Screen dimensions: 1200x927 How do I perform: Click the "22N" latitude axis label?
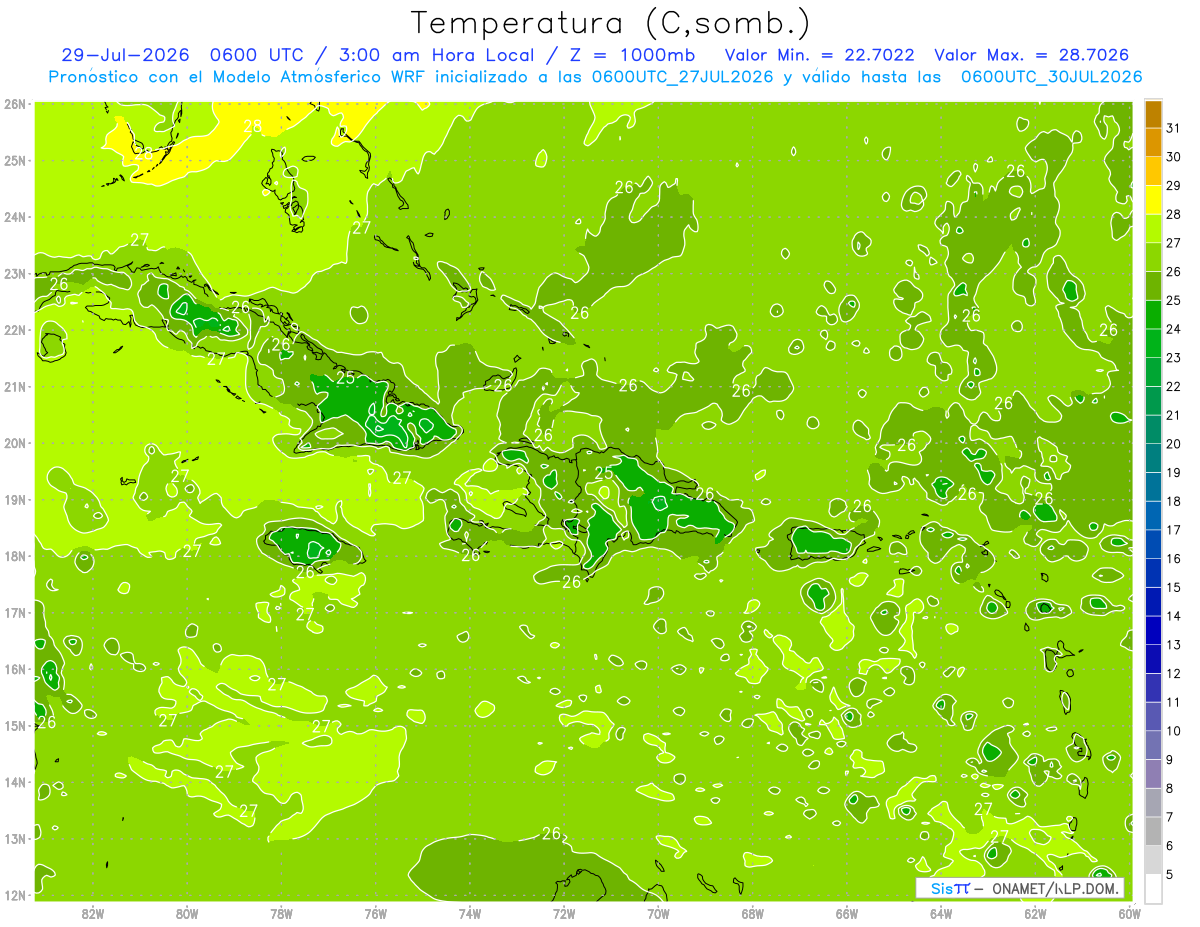coord(15,330)
